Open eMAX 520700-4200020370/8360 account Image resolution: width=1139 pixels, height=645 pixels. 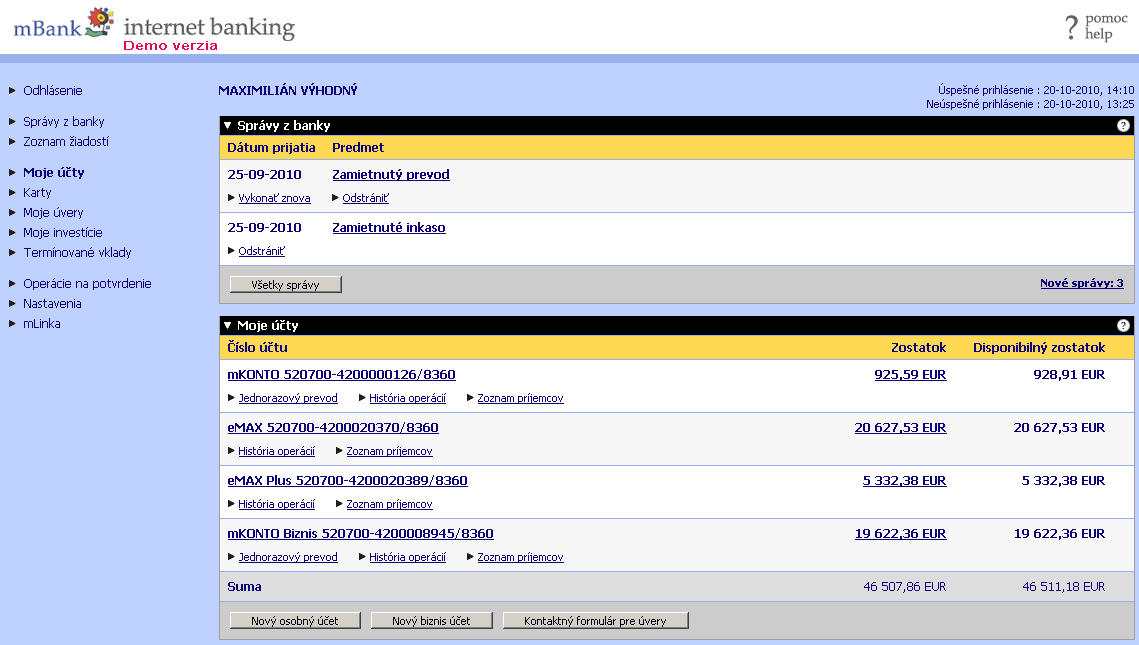click(333, 428)
